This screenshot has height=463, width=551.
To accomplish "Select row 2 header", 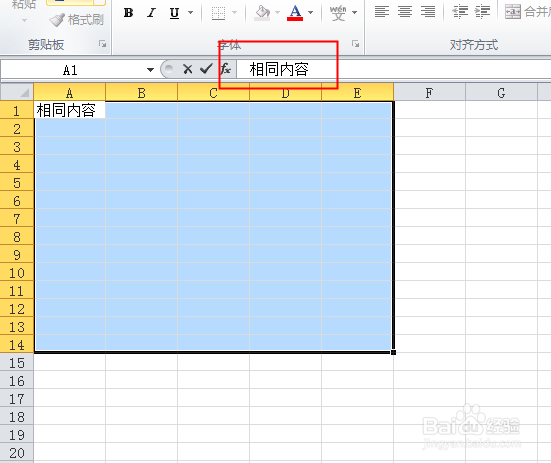I will [17, 129].
